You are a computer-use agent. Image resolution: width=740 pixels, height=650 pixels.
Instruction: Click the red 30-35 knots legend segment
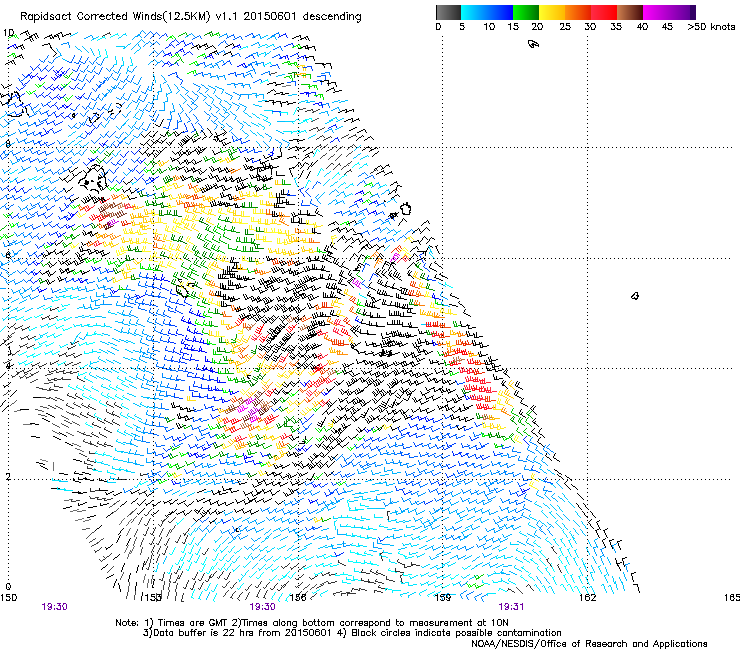tap(604, 12)
